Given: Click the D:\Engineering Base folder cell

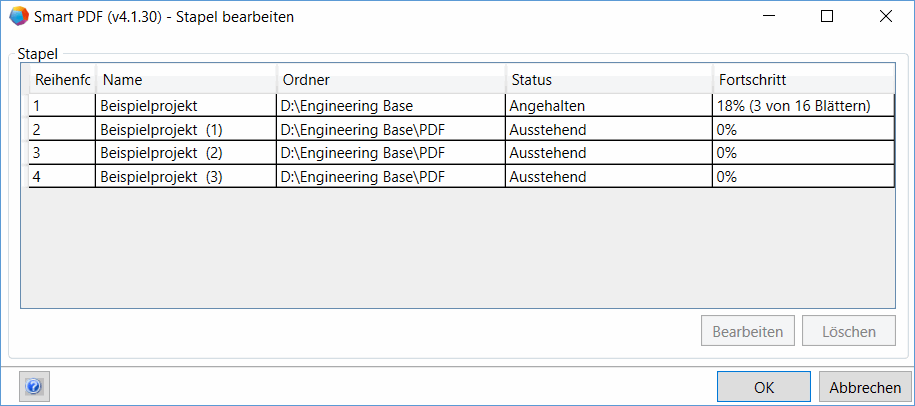Looking at the screenshot, I should pyautogui.click(x=347, y=105).
